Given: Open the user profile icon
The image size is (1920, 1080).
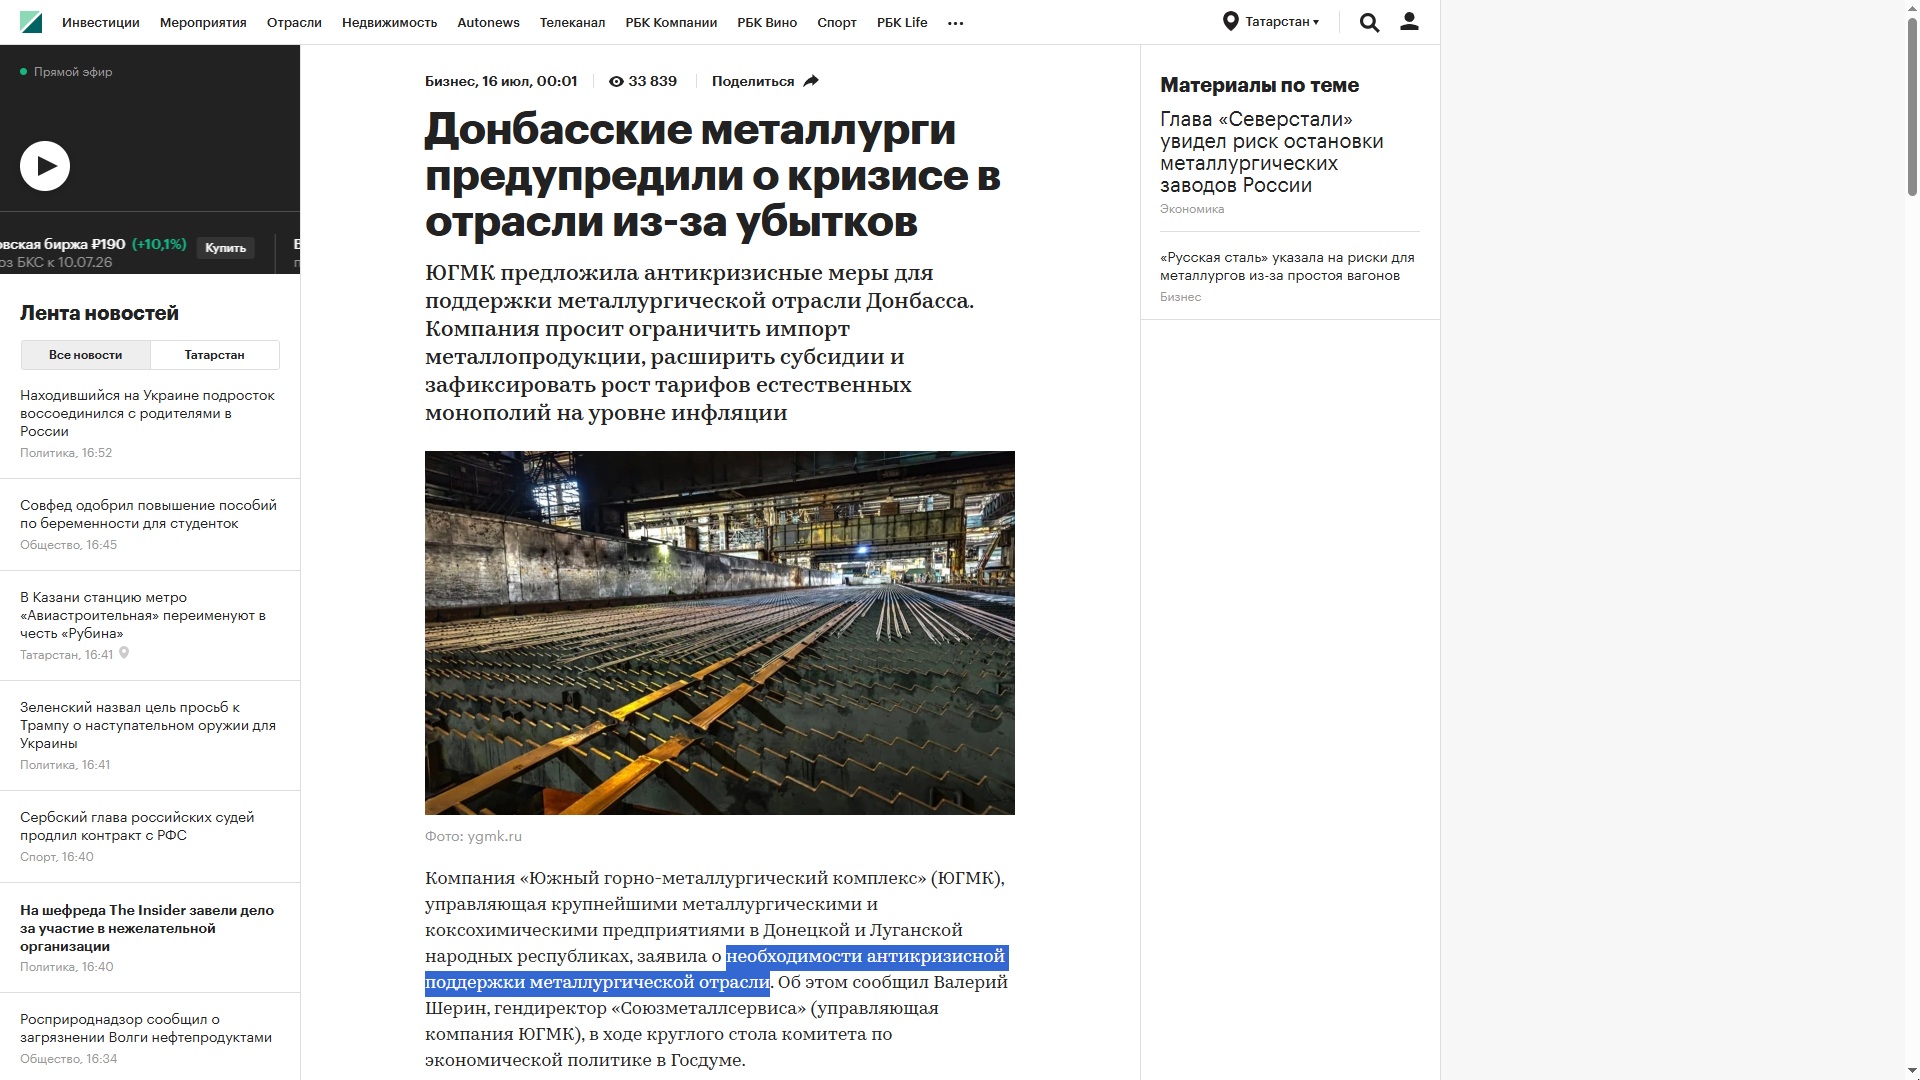Looking at the screenshot, I should pos(1409,21).
